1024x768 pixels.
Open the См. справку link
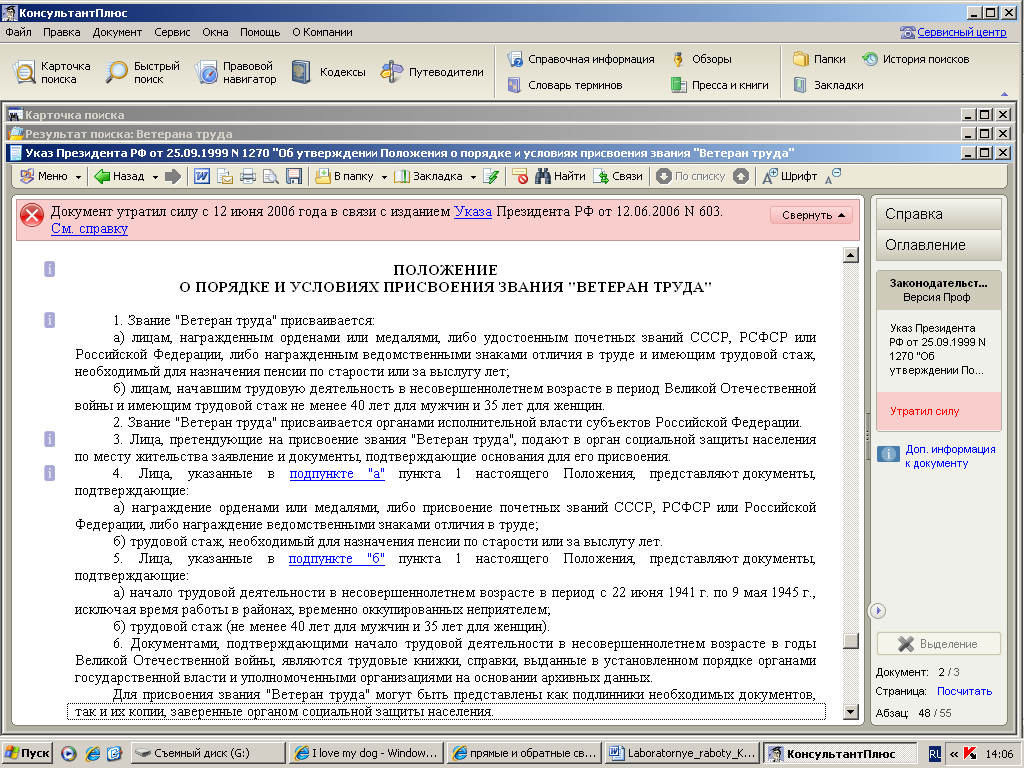89,229
